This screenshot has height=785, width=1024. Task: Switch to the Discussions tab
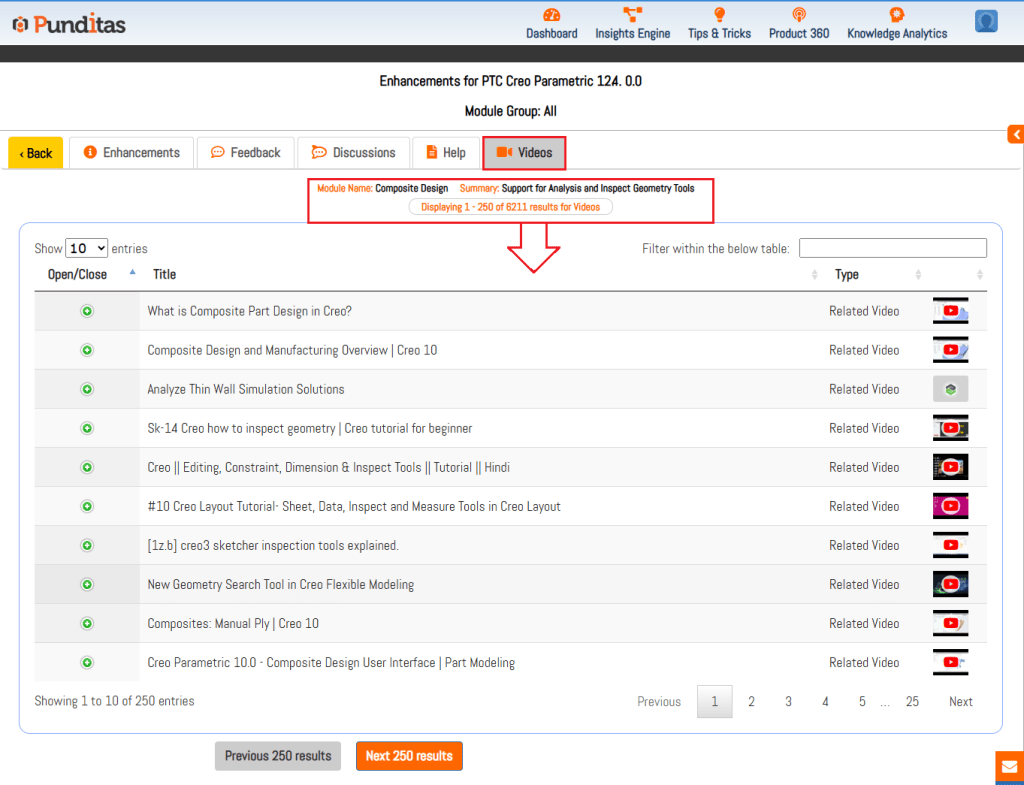[x=353, y=153]
